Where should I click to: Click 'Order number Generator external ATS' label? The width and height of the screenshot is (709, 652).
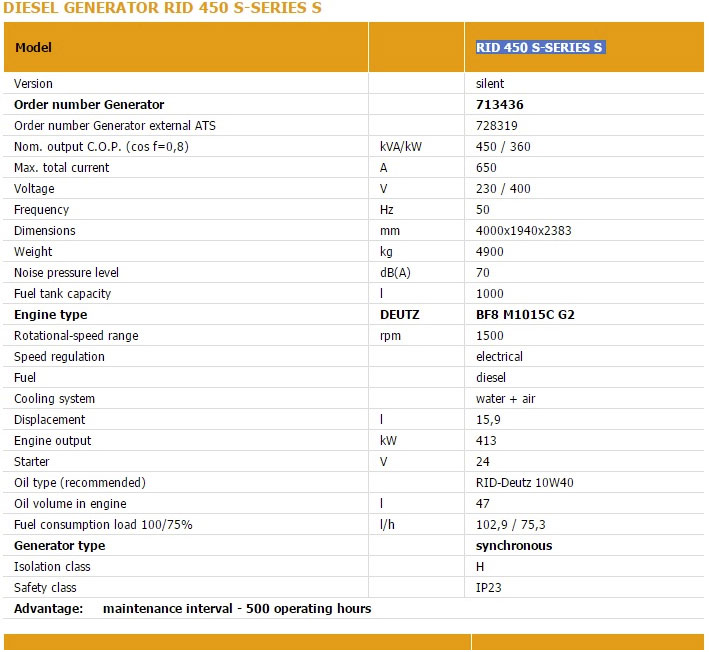115,126
